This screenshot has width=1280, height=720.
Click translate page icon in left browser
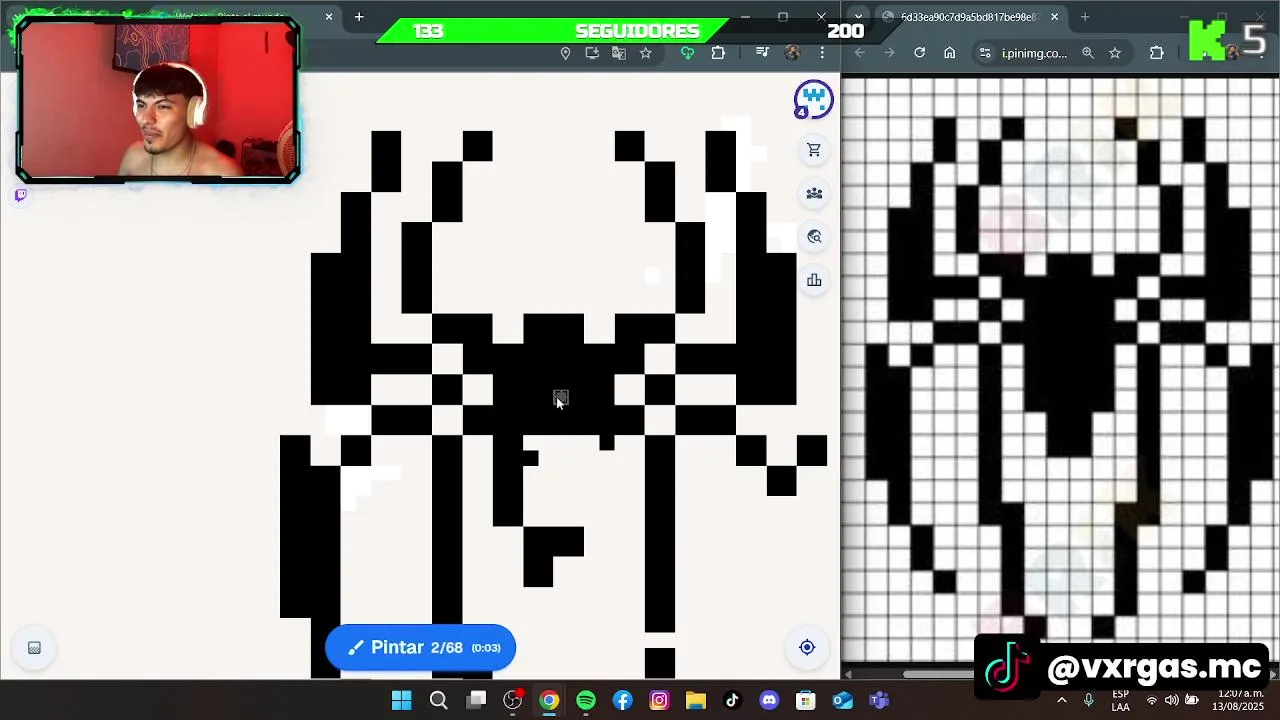pos(619,53)
